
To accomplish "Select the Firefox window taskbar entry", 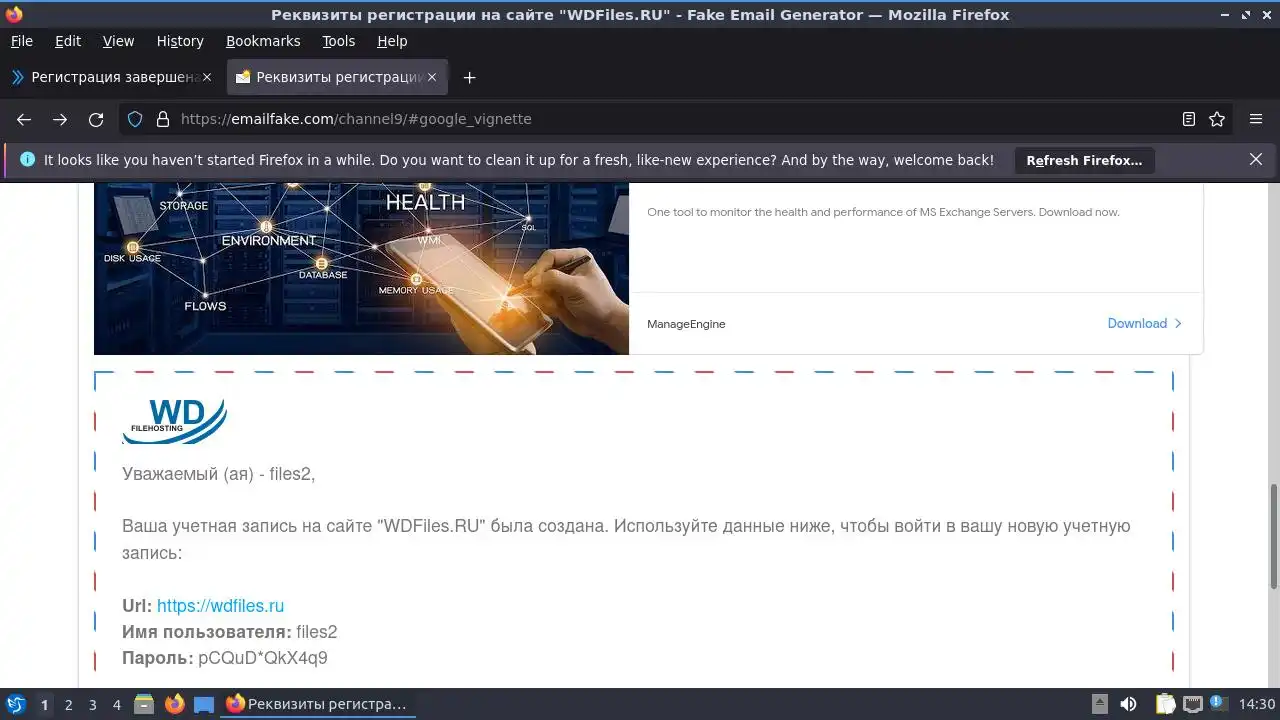I will pyautogui.click(x=317, y=704).
